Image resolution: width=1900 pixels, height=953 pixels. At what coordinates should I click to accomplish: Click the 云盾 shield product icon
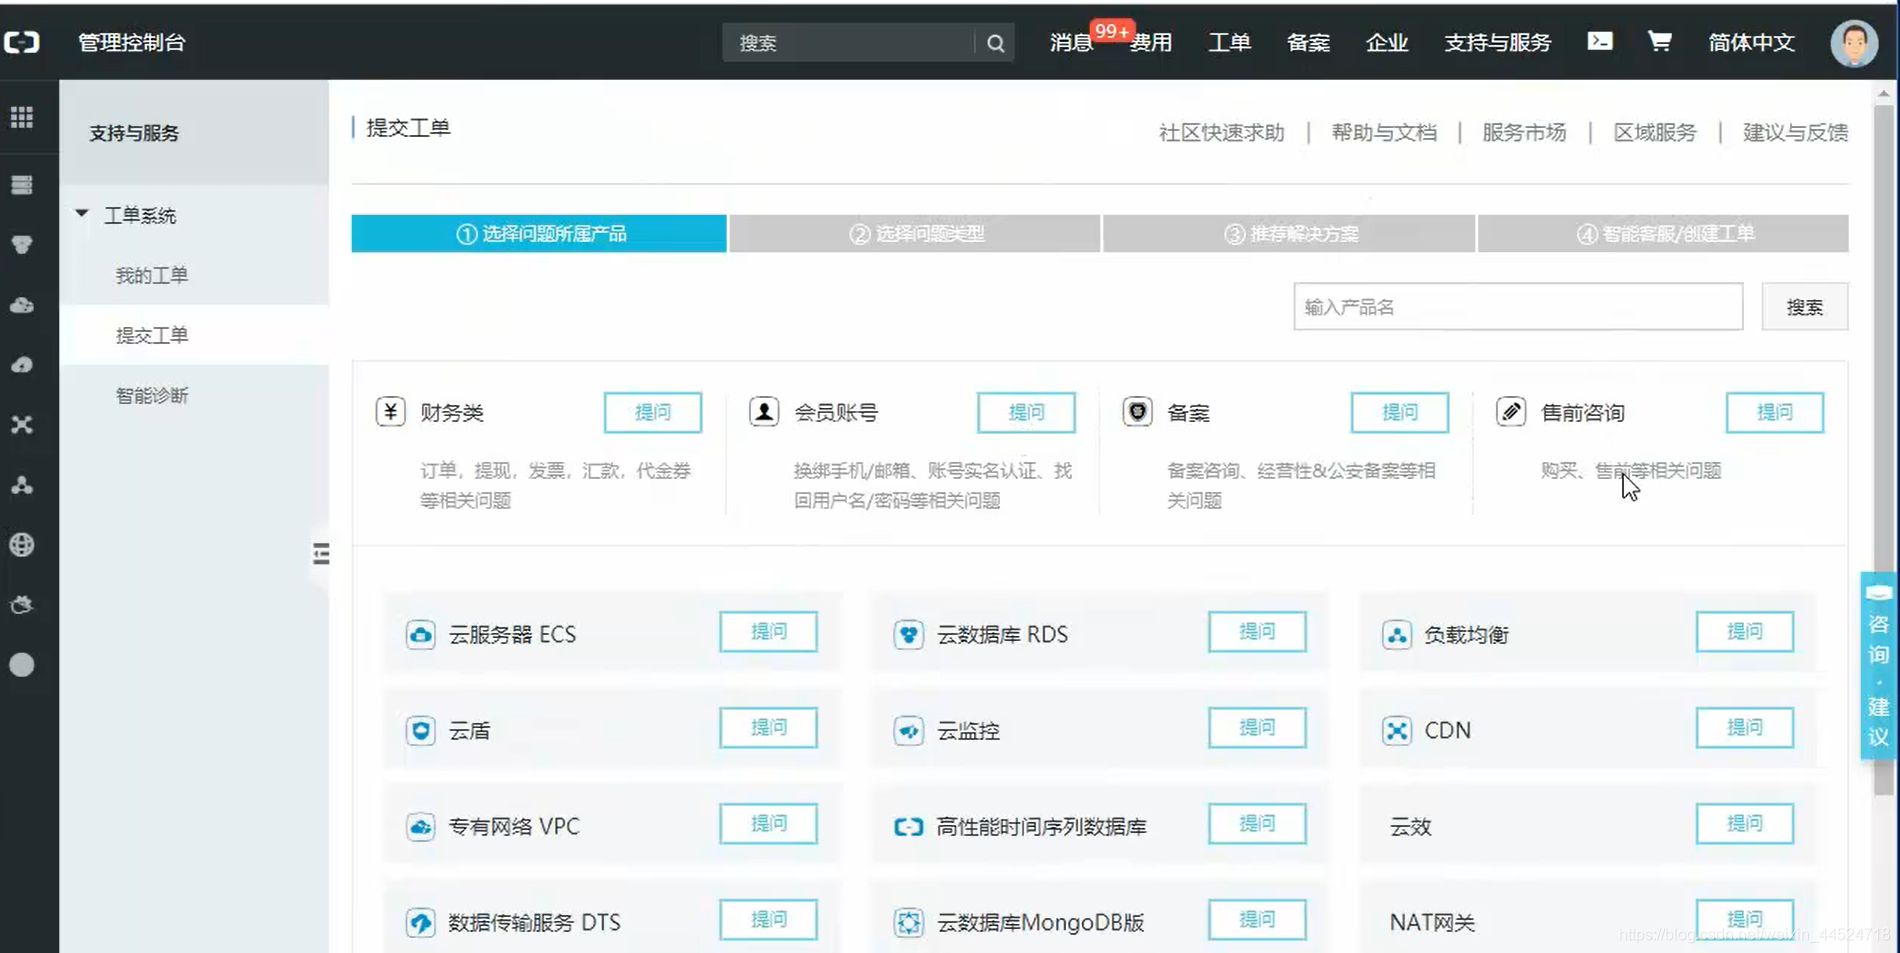421,730
